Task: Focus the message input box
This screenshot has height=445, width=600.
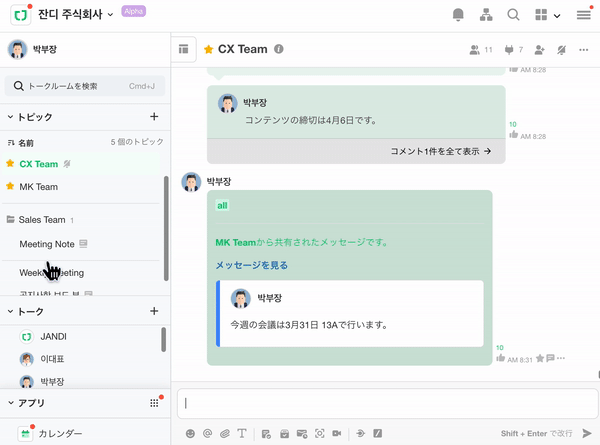Action: (x=388, y=403)
